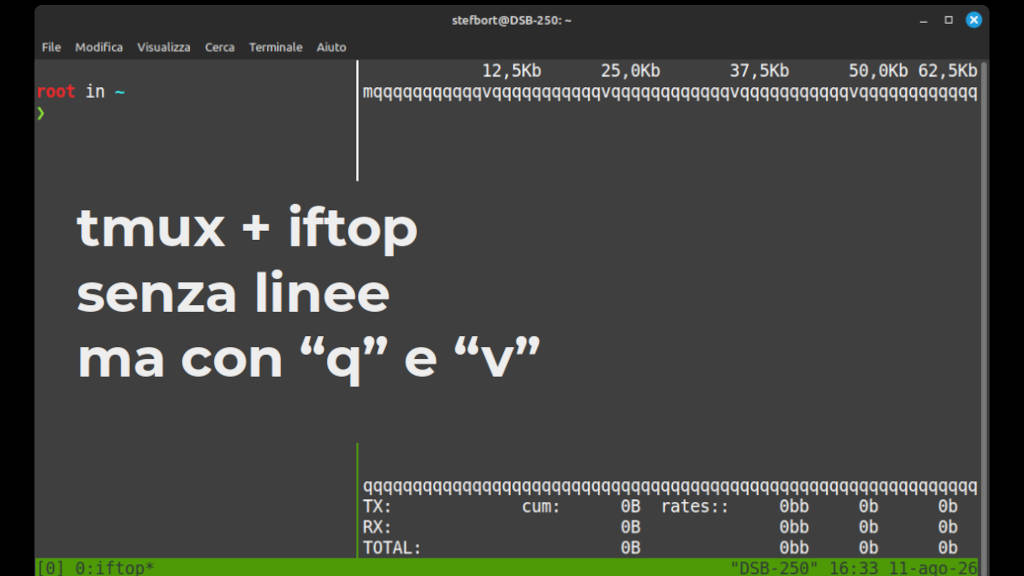Click the terminal vertical scrollbar
The height and width of the screenshot is (576, 1024).
pyautogui.click(x=984, y=310)
